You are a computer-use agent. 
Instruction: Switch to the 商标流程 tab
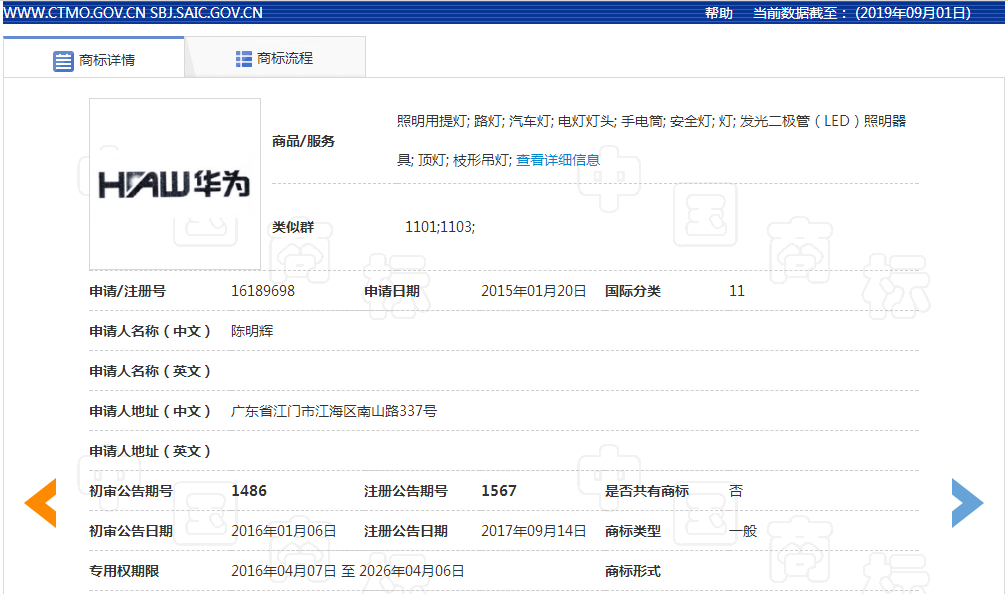point(275,58)
